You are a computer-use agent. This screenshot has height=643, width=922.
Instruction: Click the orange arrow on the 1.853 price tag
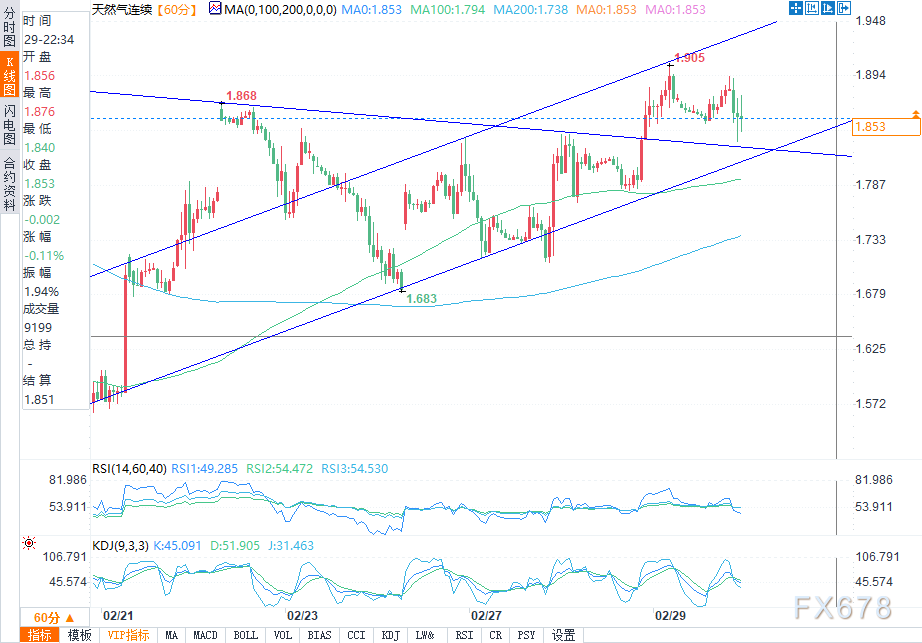coord(916,113)
